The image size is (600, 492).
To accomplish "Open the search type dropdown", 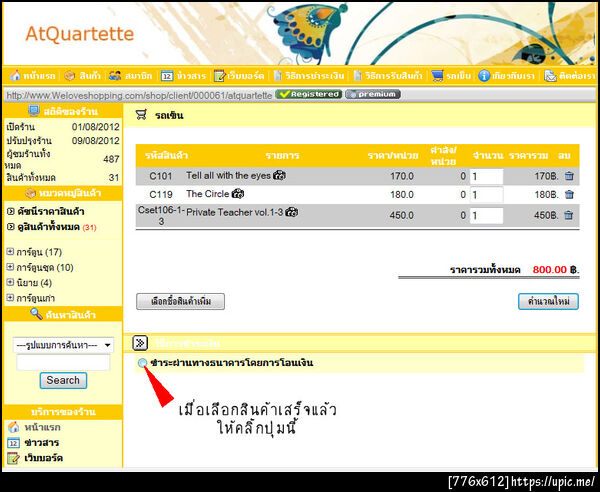I will coord(64,345).
